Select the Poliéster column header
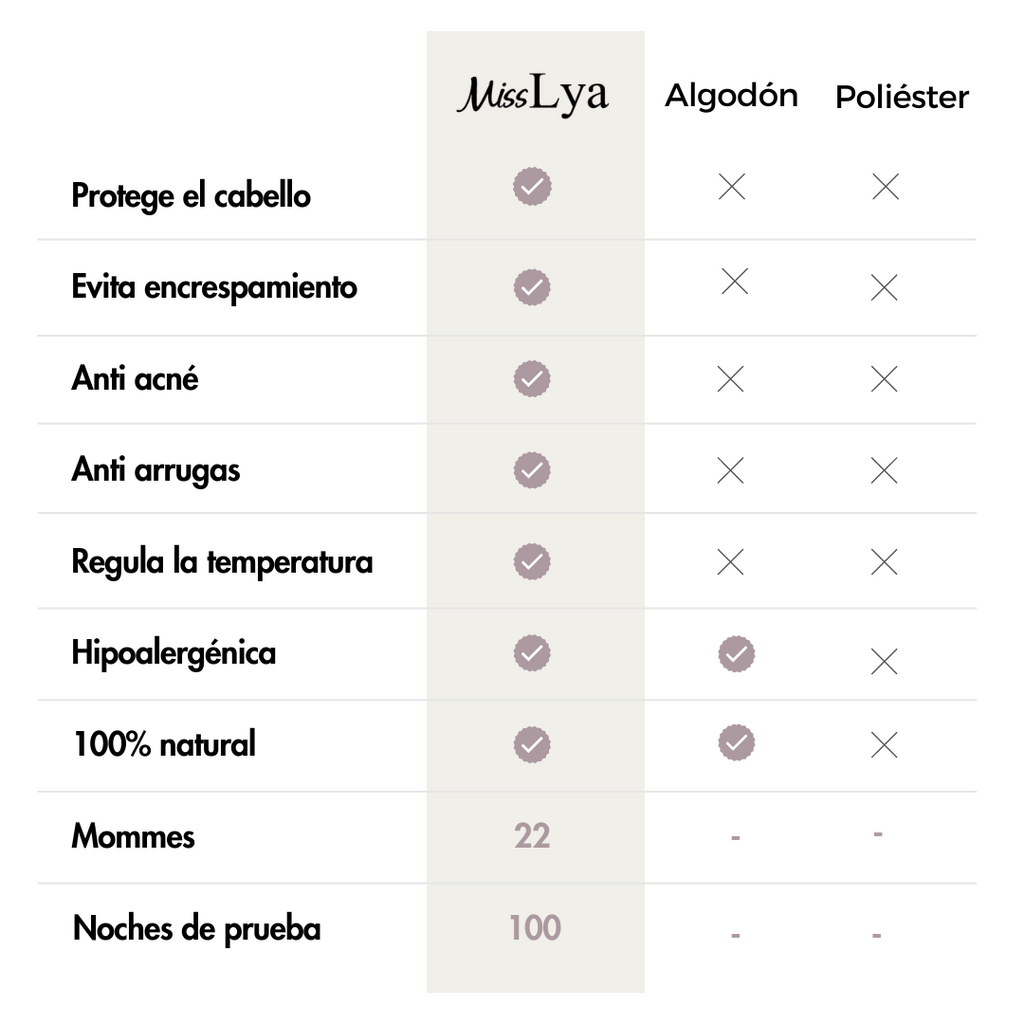Image resolution: width=1024 pixels, height=1024 pixels. [902, 97]
